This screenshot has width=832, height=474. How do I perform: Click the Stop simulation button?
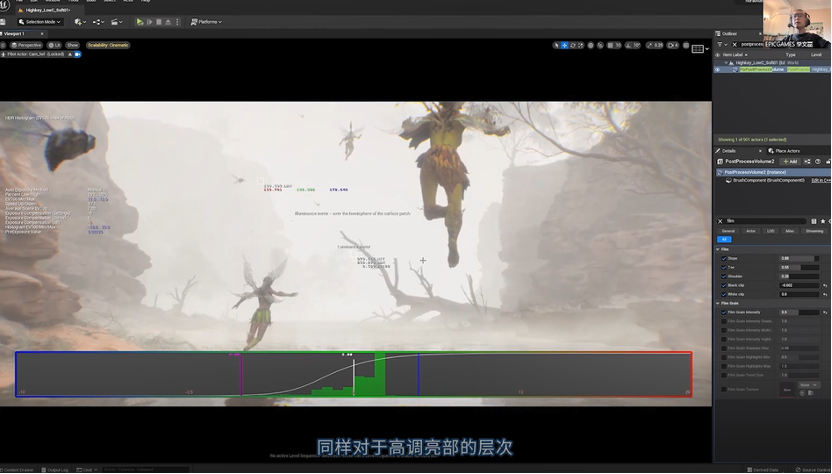159,22
